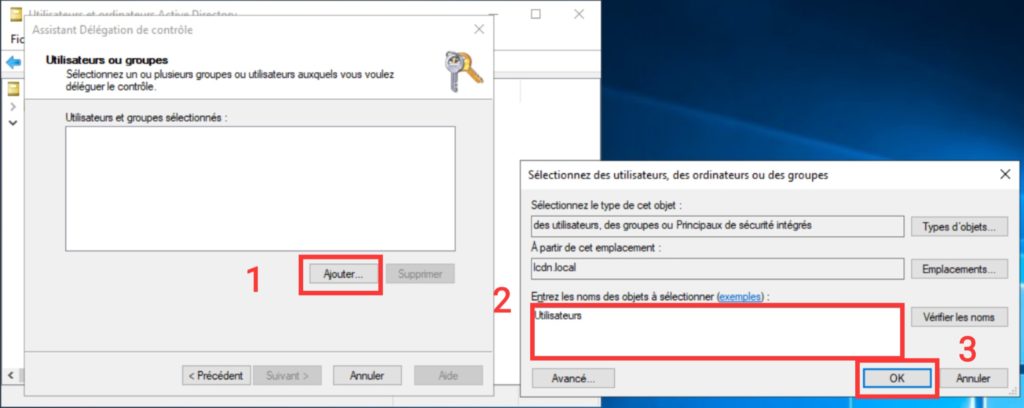Click the Aide button in wizard

coord(448,375)
